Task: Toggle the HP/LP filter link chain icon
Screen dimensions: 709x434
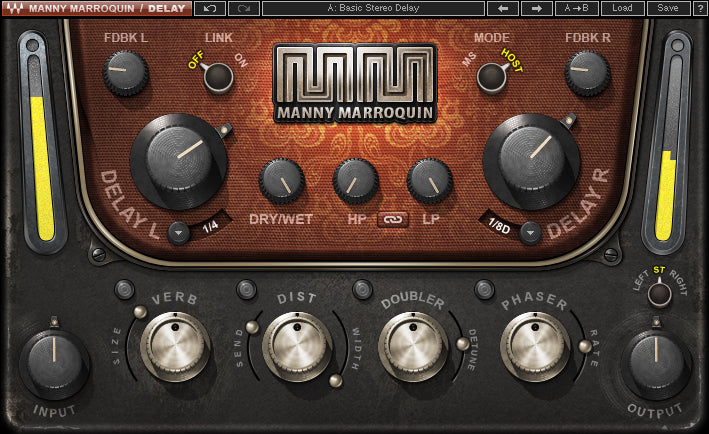Action: click(x=392, y=218)
